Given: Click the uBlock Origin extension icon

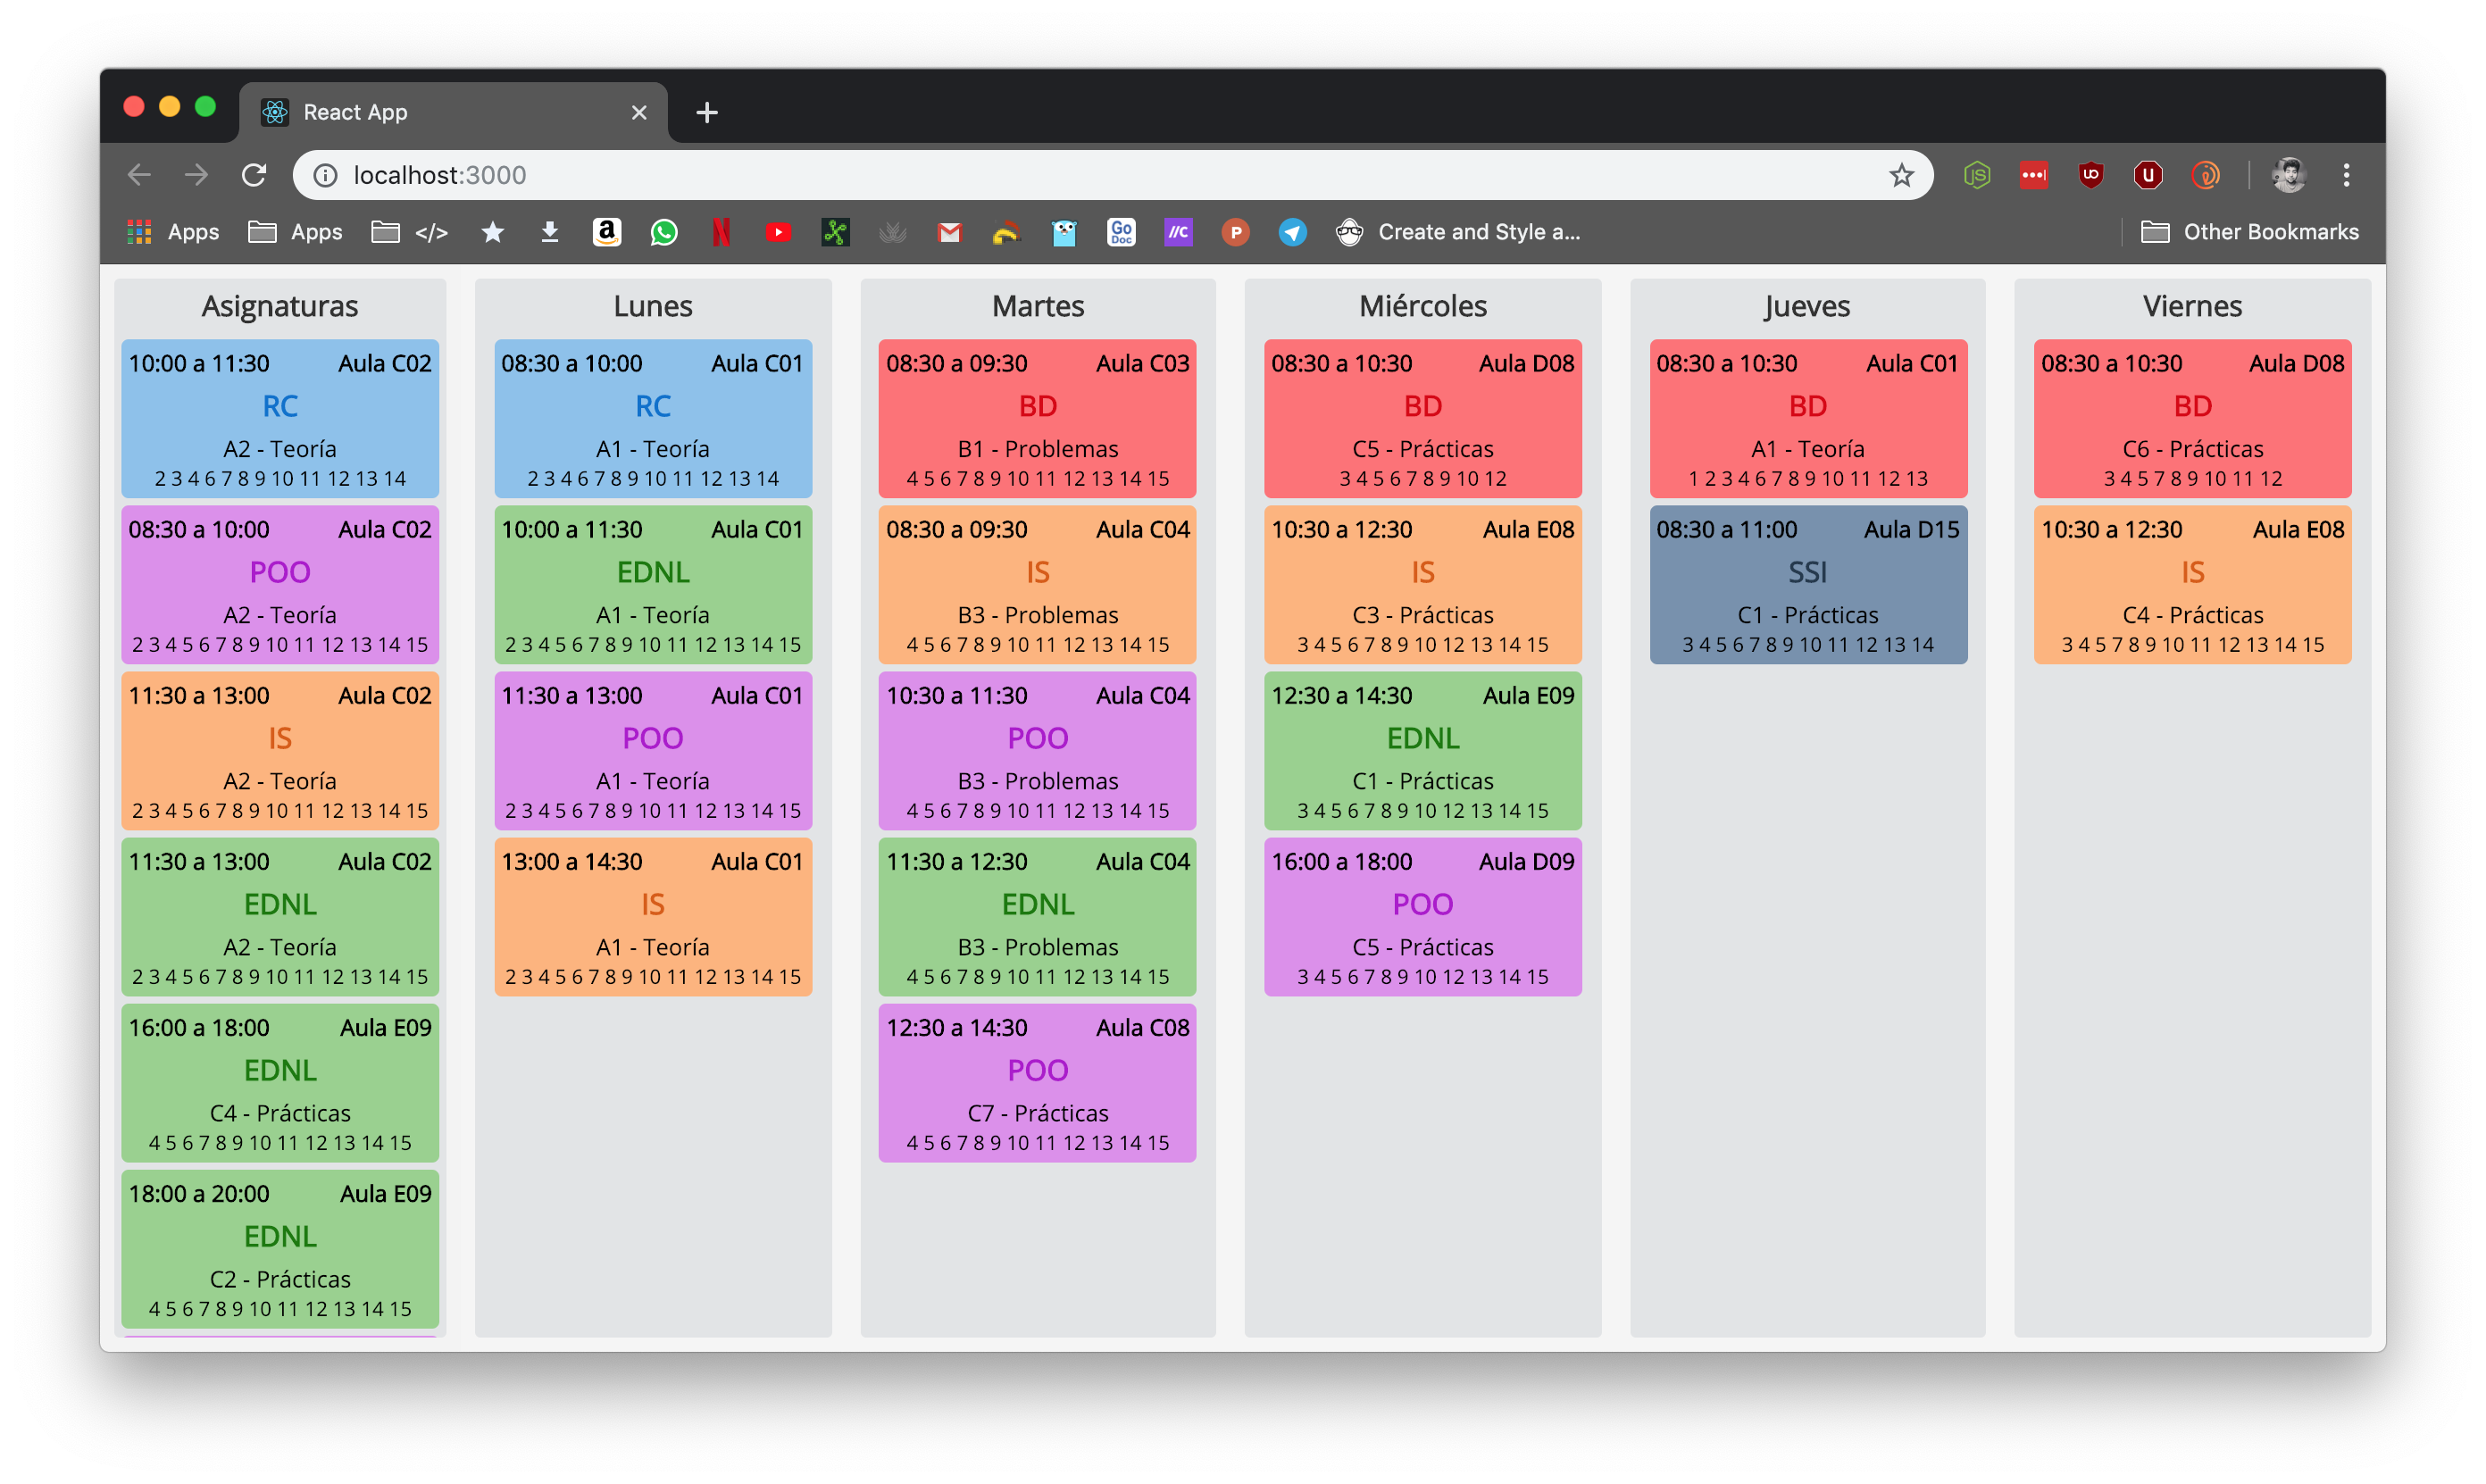Looking at the screenshot, I should point(2090,175).
